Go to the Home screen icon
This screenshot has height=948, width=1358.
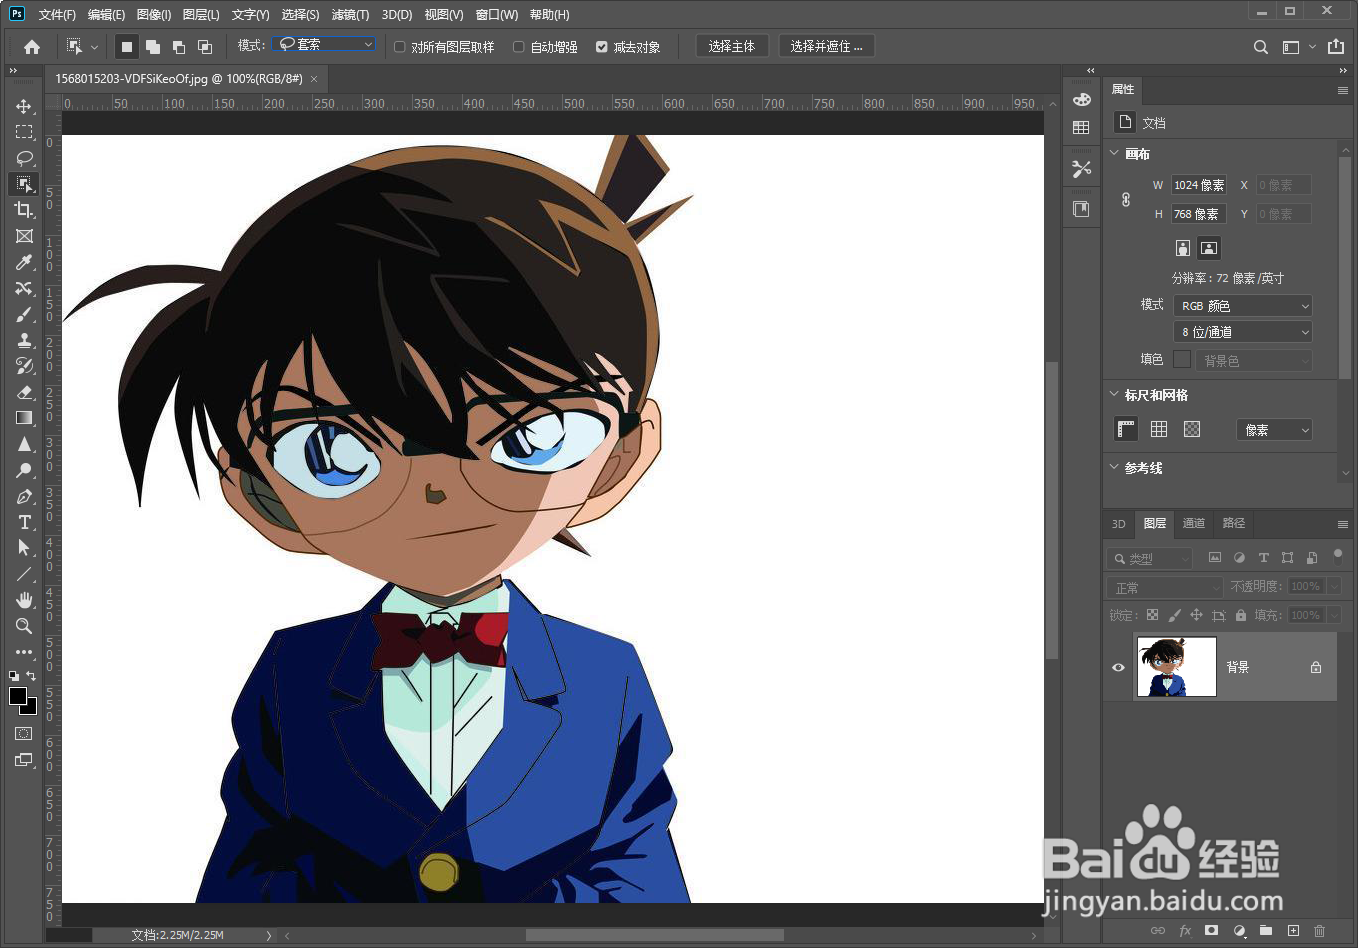point(32,46)
